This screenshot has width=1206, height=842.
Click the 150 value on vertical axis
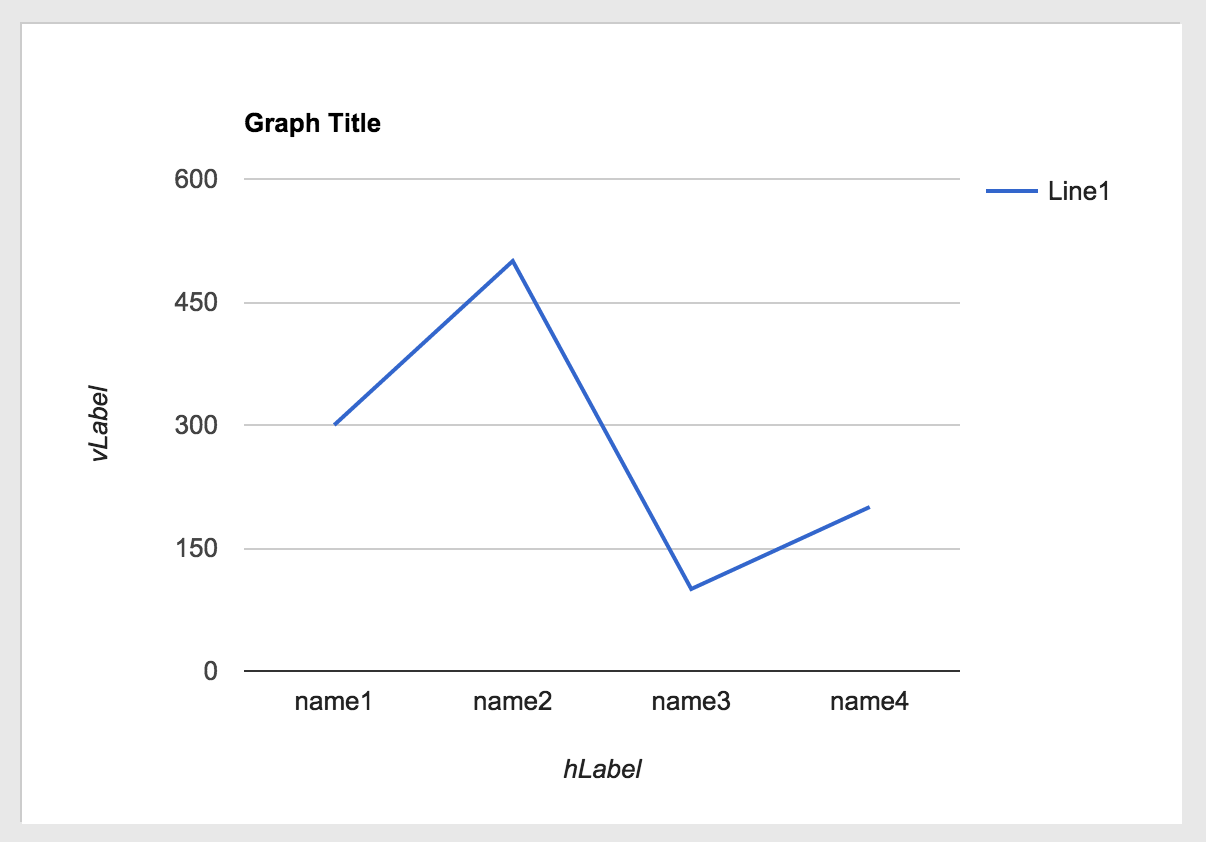pos(197,549)
